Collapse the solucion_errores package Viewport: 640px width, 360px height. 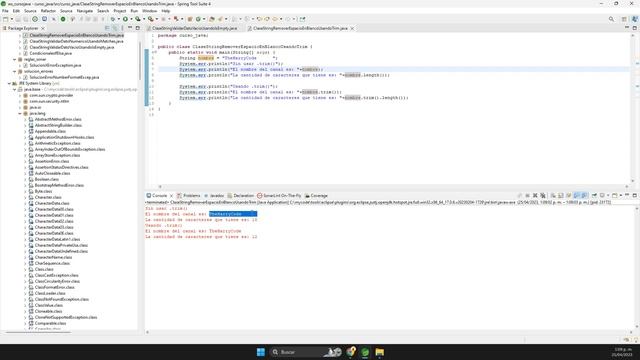coord(15,71)
